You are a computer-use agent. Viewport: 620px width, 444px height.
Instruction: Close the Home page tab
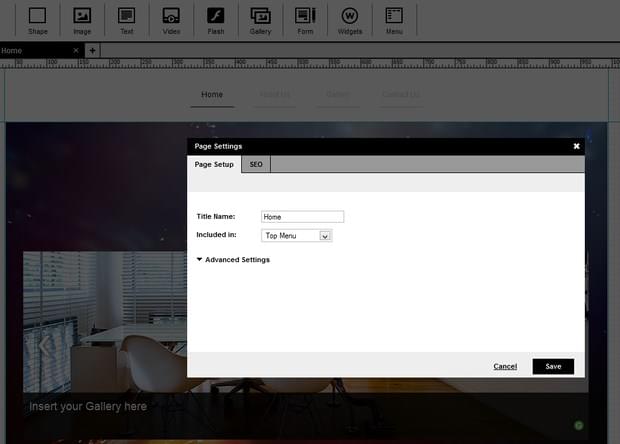tap(76, 50)
